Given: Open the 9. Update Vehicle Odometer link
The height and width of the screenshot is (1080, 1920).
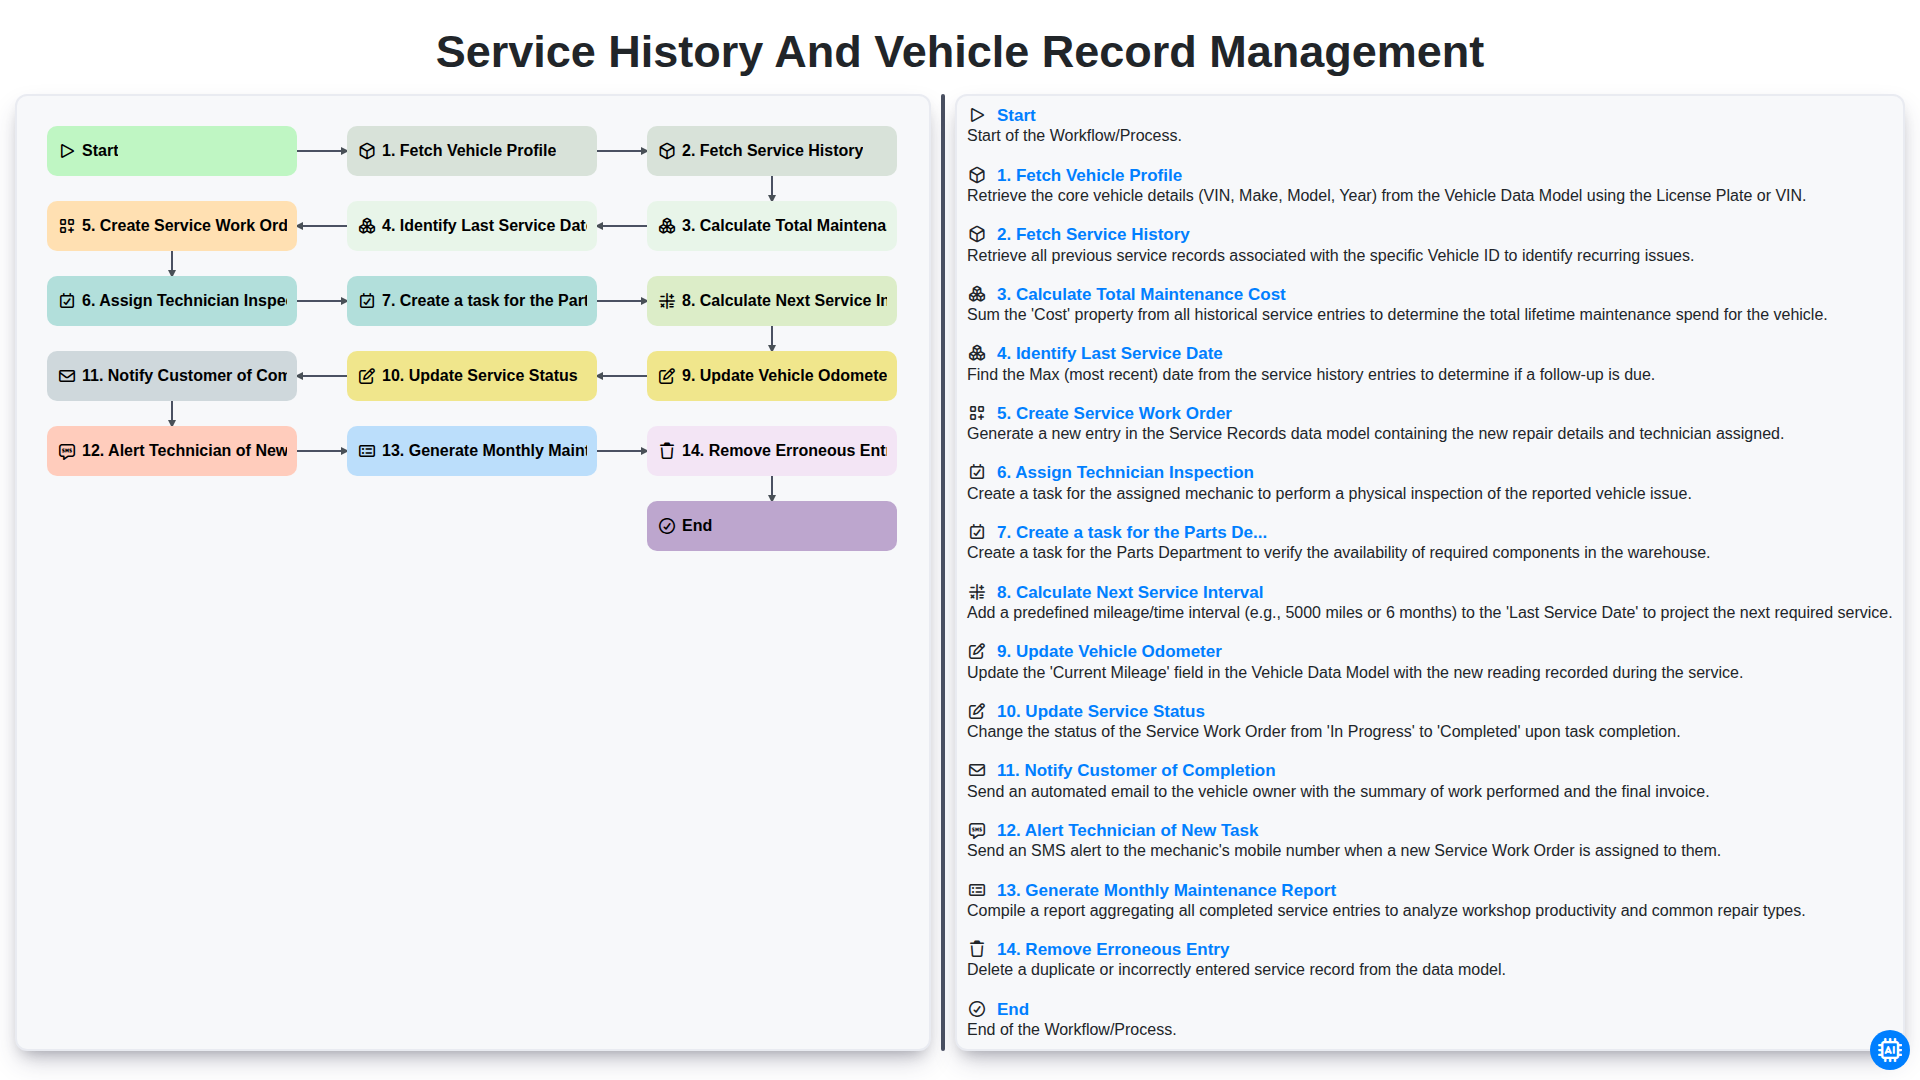Looking at the screenshot, I should click(x=1109, y=651).
